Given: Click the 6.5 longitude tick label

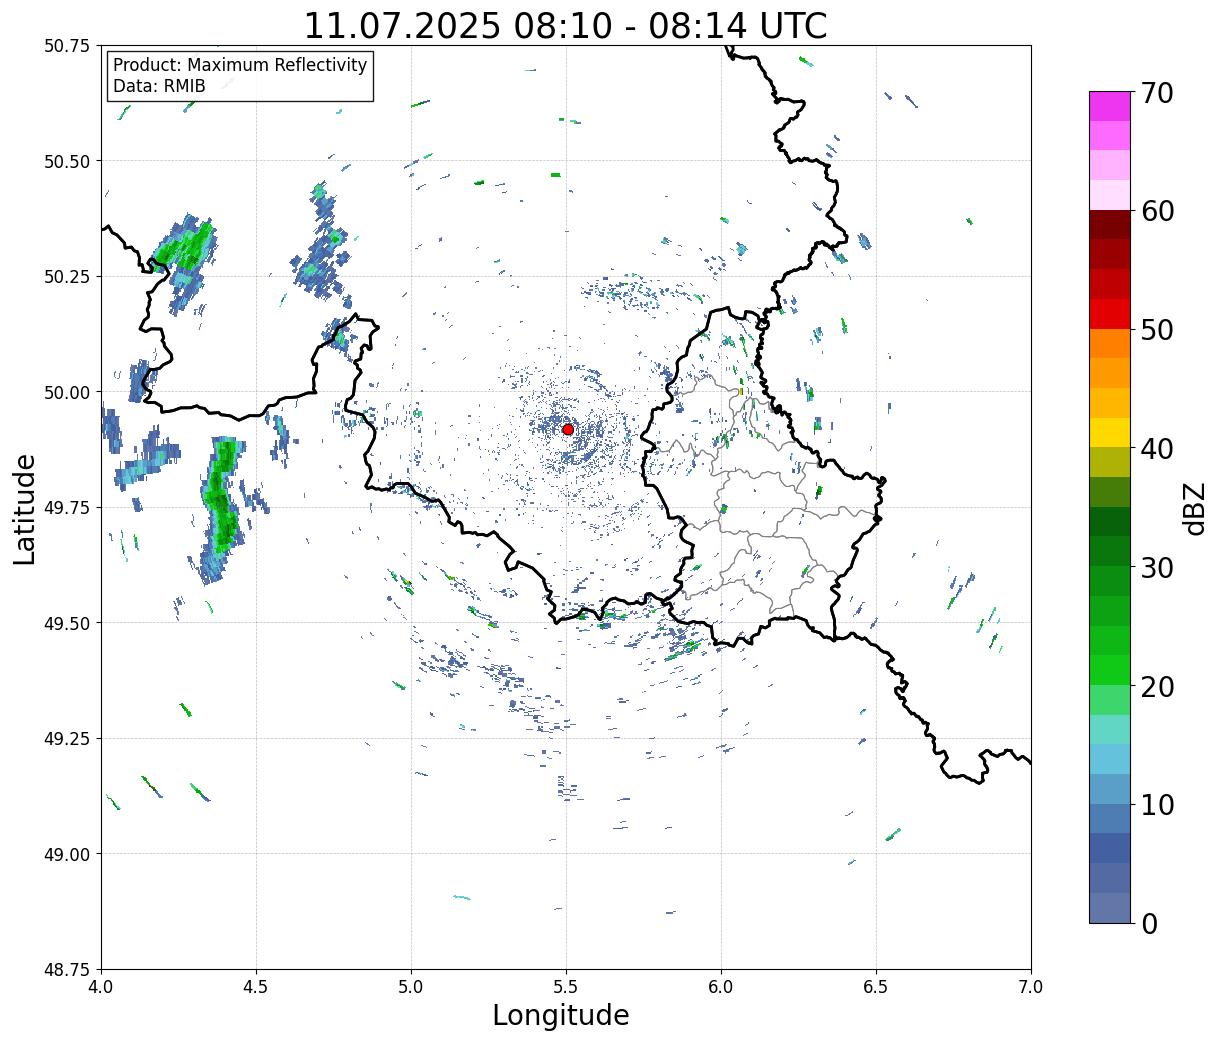Looking at the screenshot, I should [876, 987].
